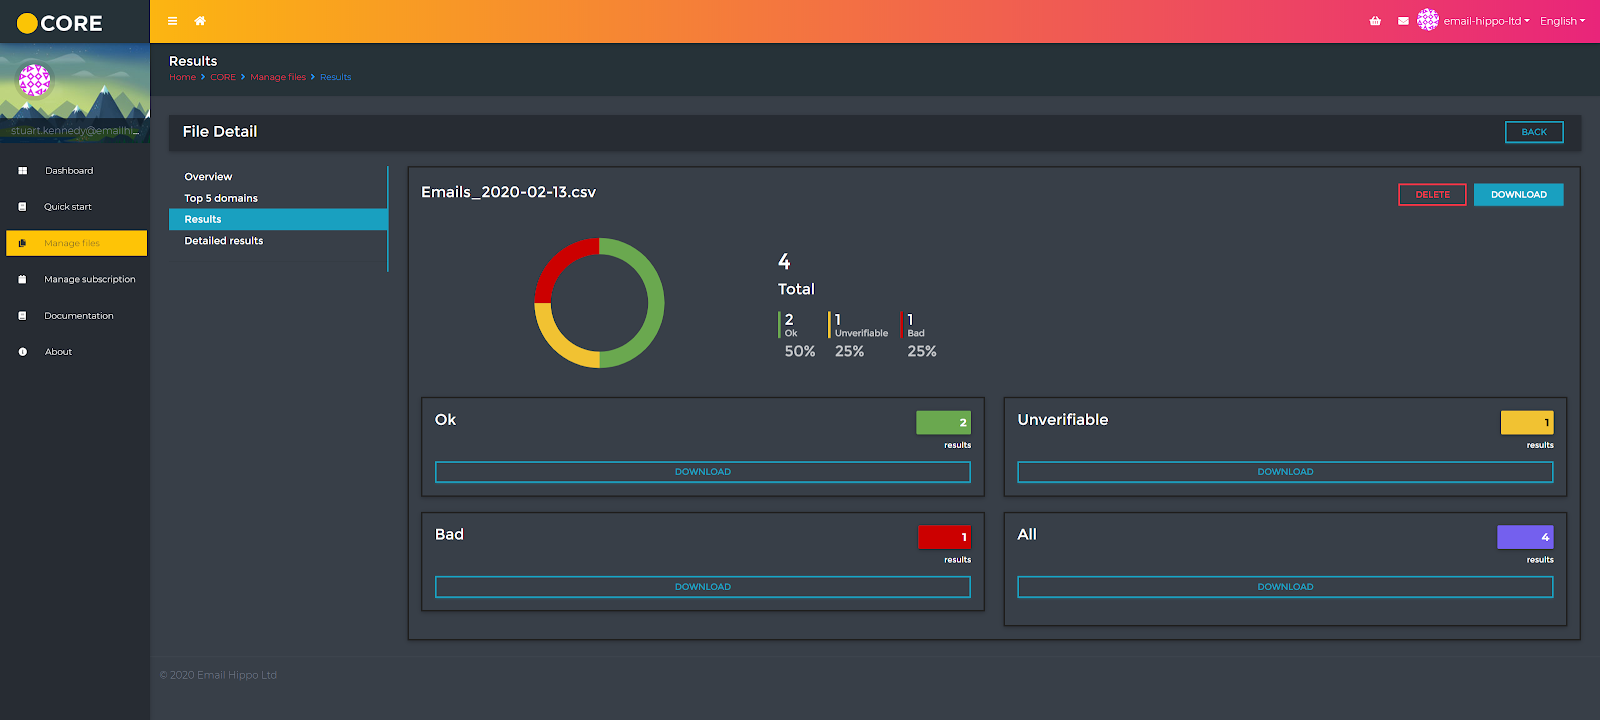Click the Quick start sidebar icon
Image resolution: width=1600 pixels, height=720 pixels.
22,207
